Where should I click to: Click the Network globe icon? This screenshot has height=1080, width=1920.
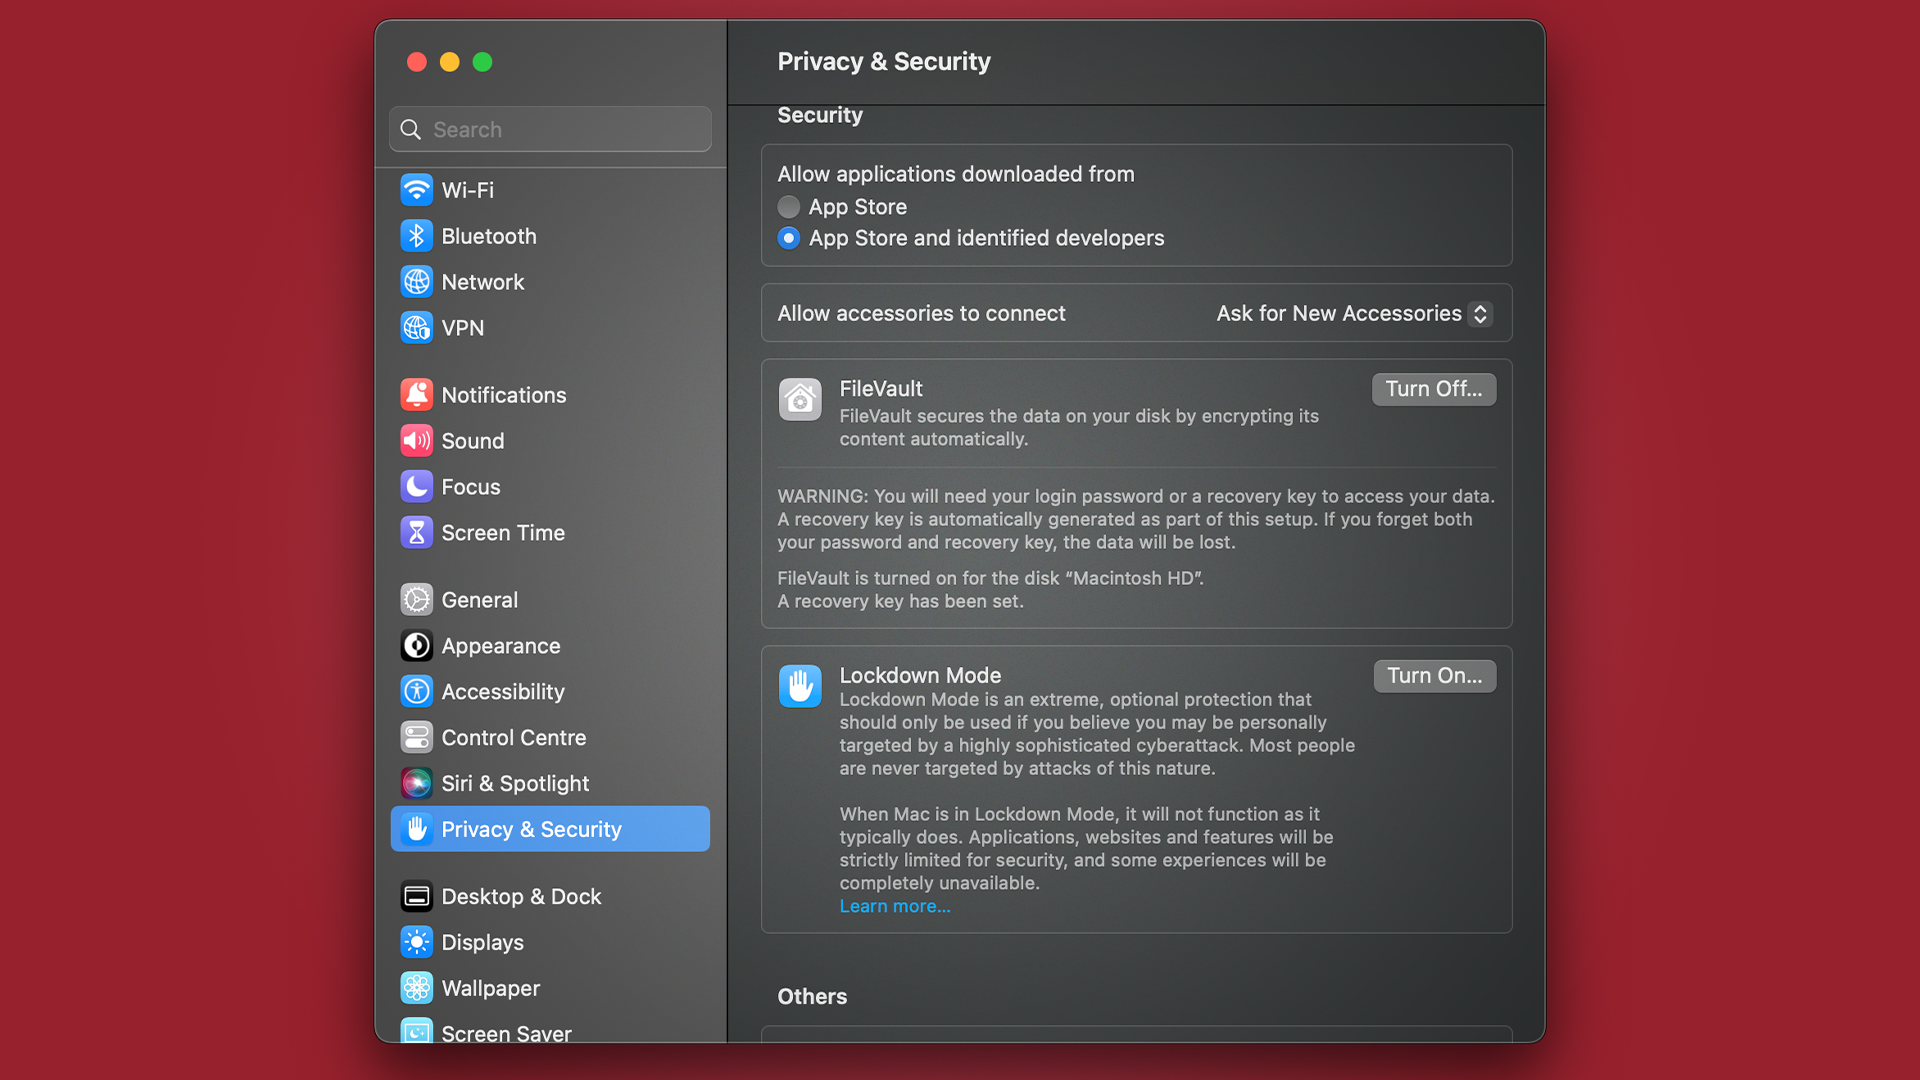417,282
